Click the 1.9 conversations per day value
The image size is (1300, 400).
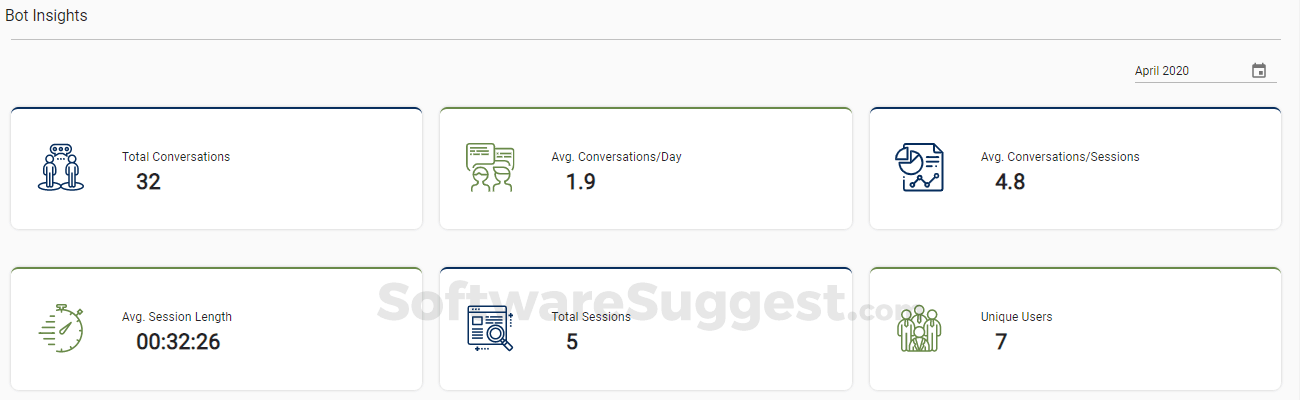click(x=580, y=182)
